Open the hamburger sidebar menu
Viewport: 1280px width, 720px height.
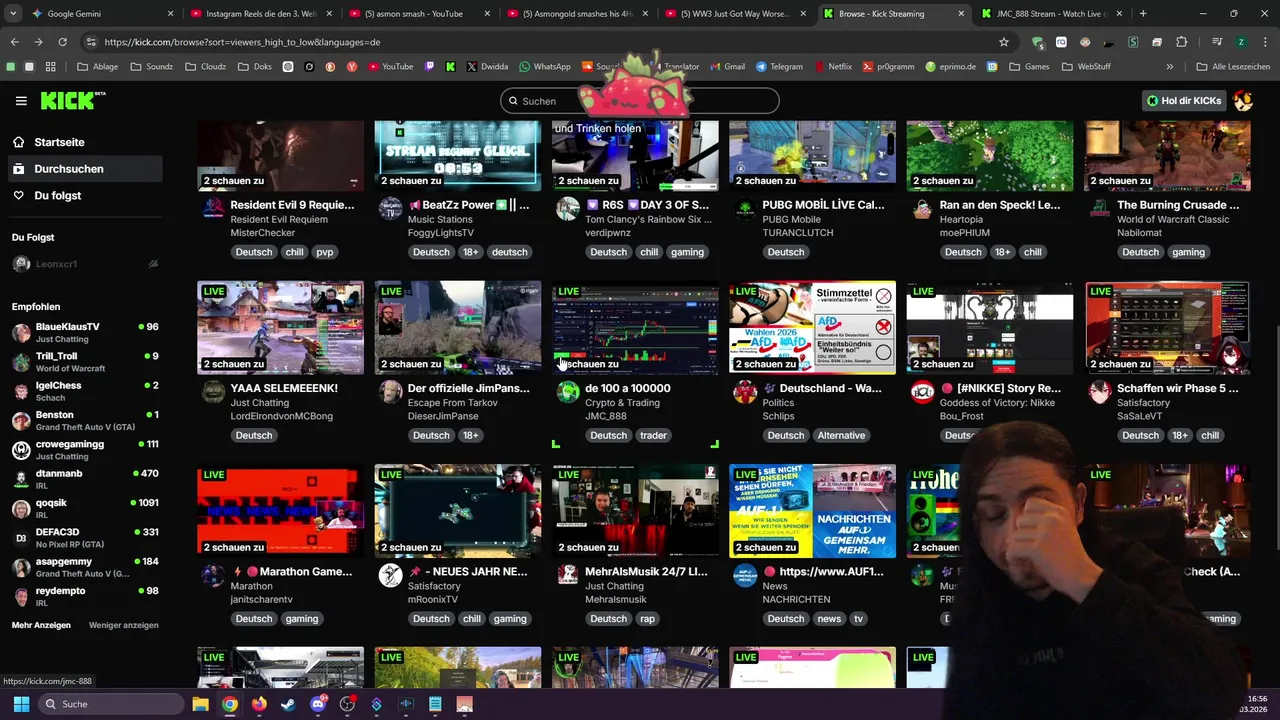click(21, 101)
